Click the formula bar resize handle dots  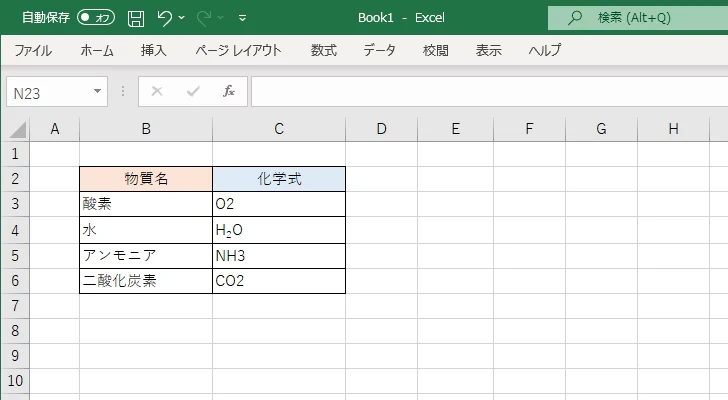(x=123, y=91)
